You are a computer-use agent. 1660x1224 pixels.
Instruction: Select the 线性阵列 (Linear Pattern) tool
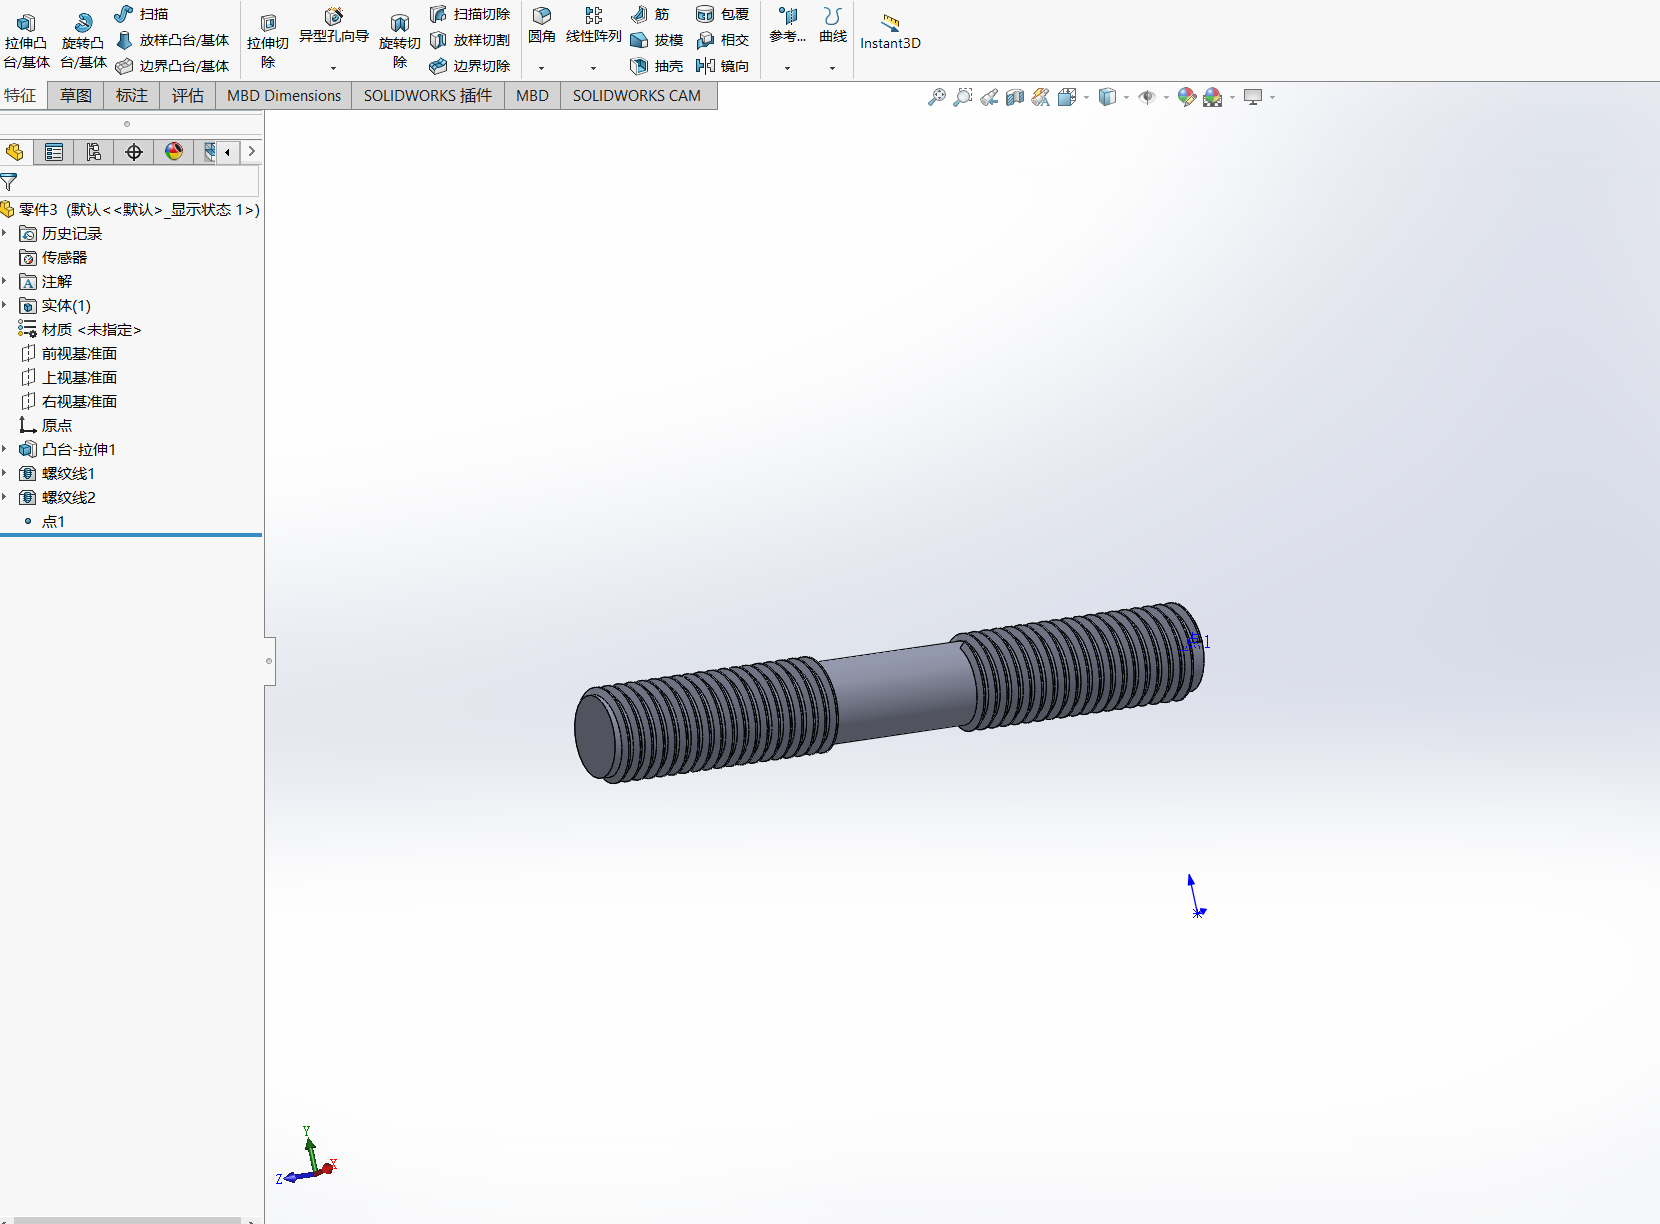[x=592, y=25]
